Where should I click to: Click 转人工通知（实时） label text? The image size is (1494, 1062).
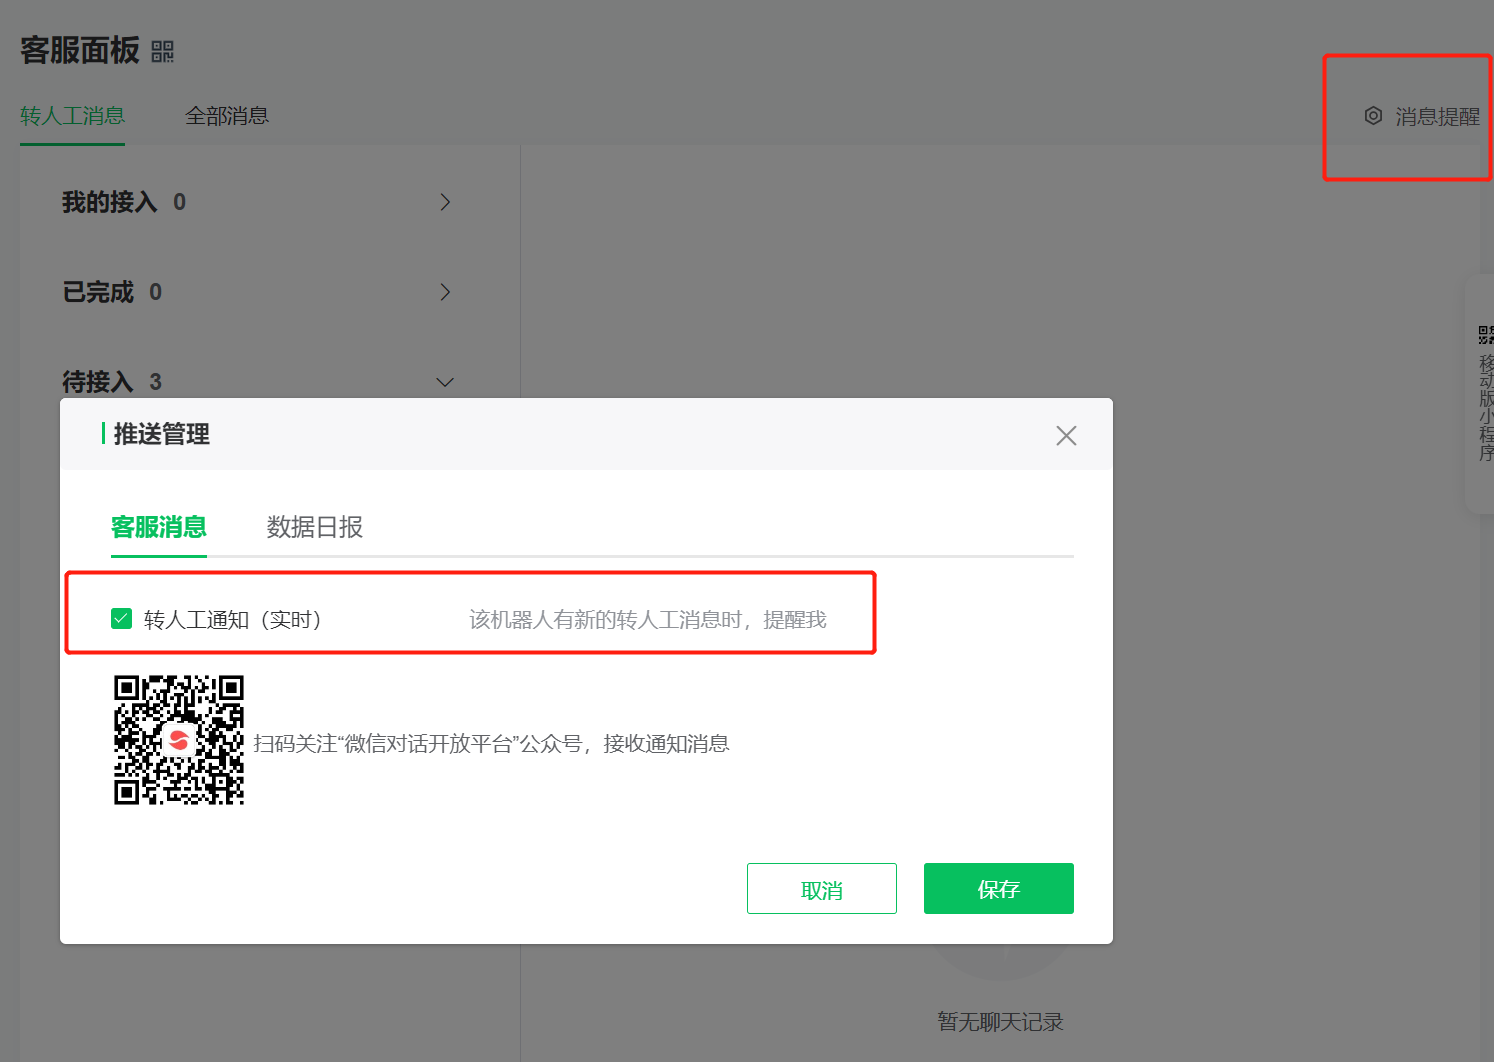pyautogui.click(x=235, y=620)
